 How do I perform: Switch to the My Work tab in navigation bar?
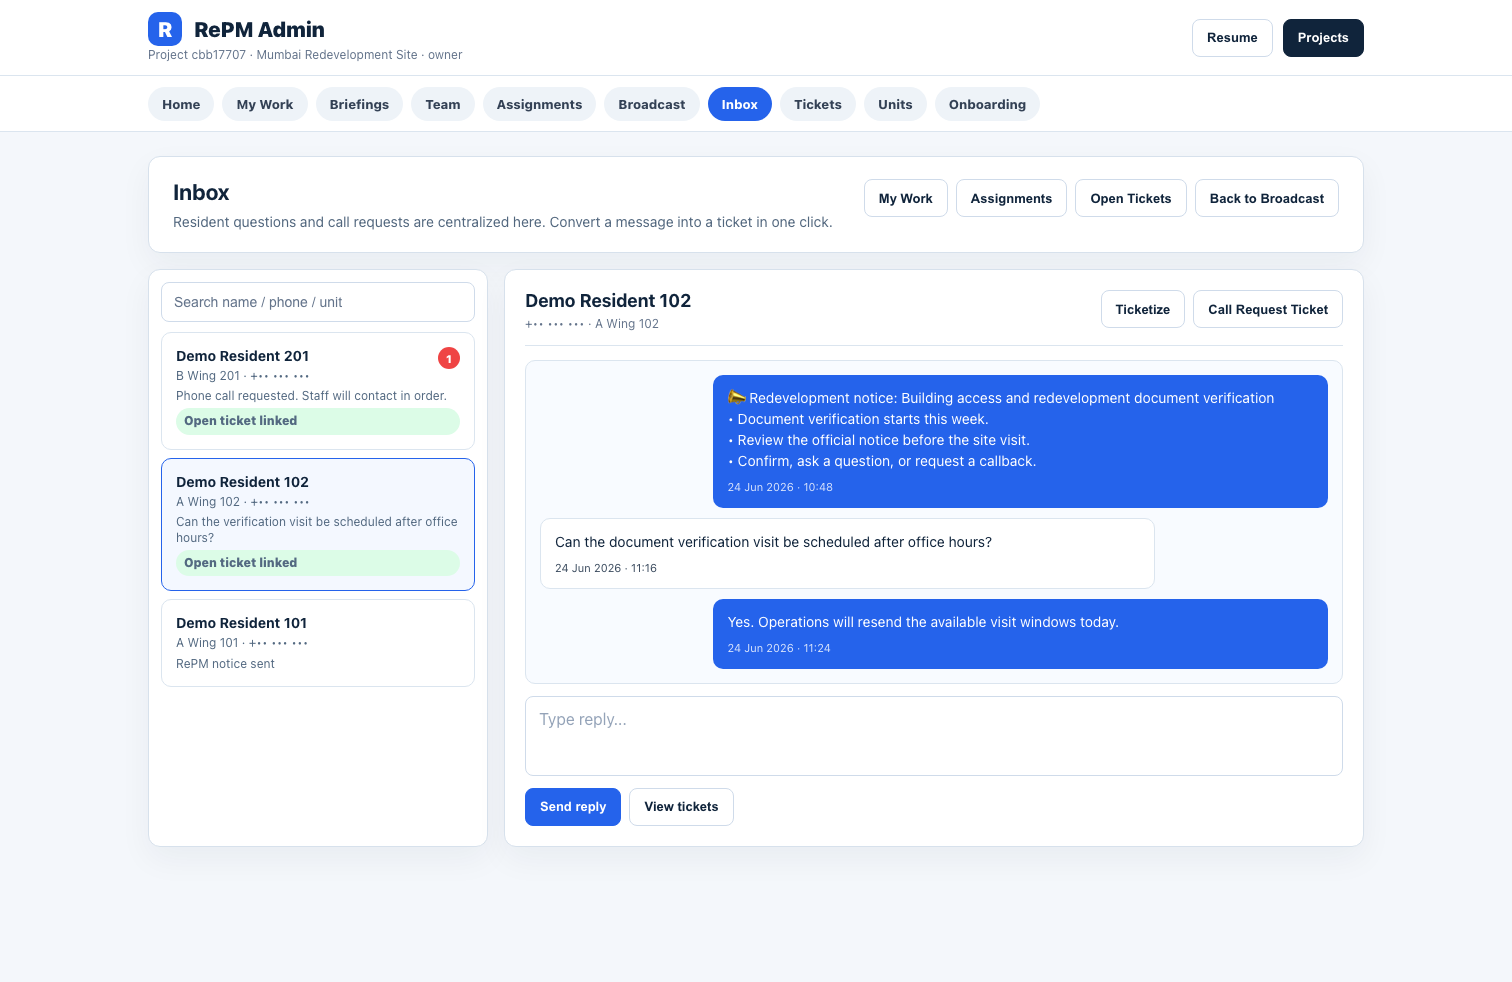click(265, 104)
